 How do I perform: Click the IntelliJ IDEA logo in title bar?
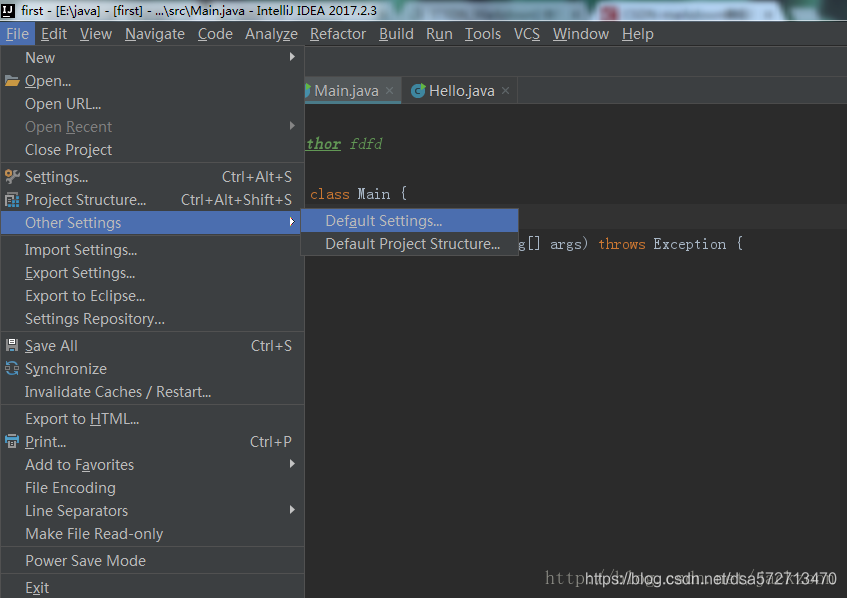[8, 10]
